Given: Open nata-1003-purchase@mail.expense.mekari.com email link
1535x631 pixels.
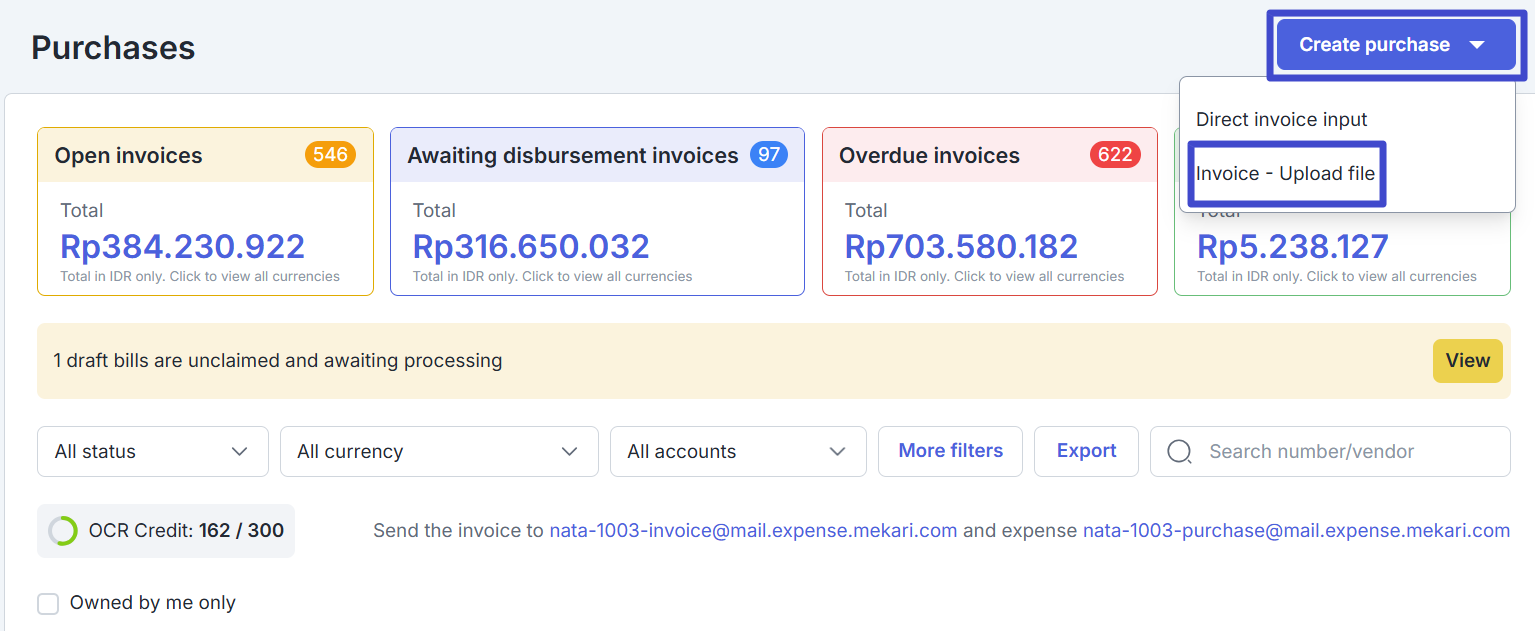Looking at the screenshot, I should [x=1296, y=531].
